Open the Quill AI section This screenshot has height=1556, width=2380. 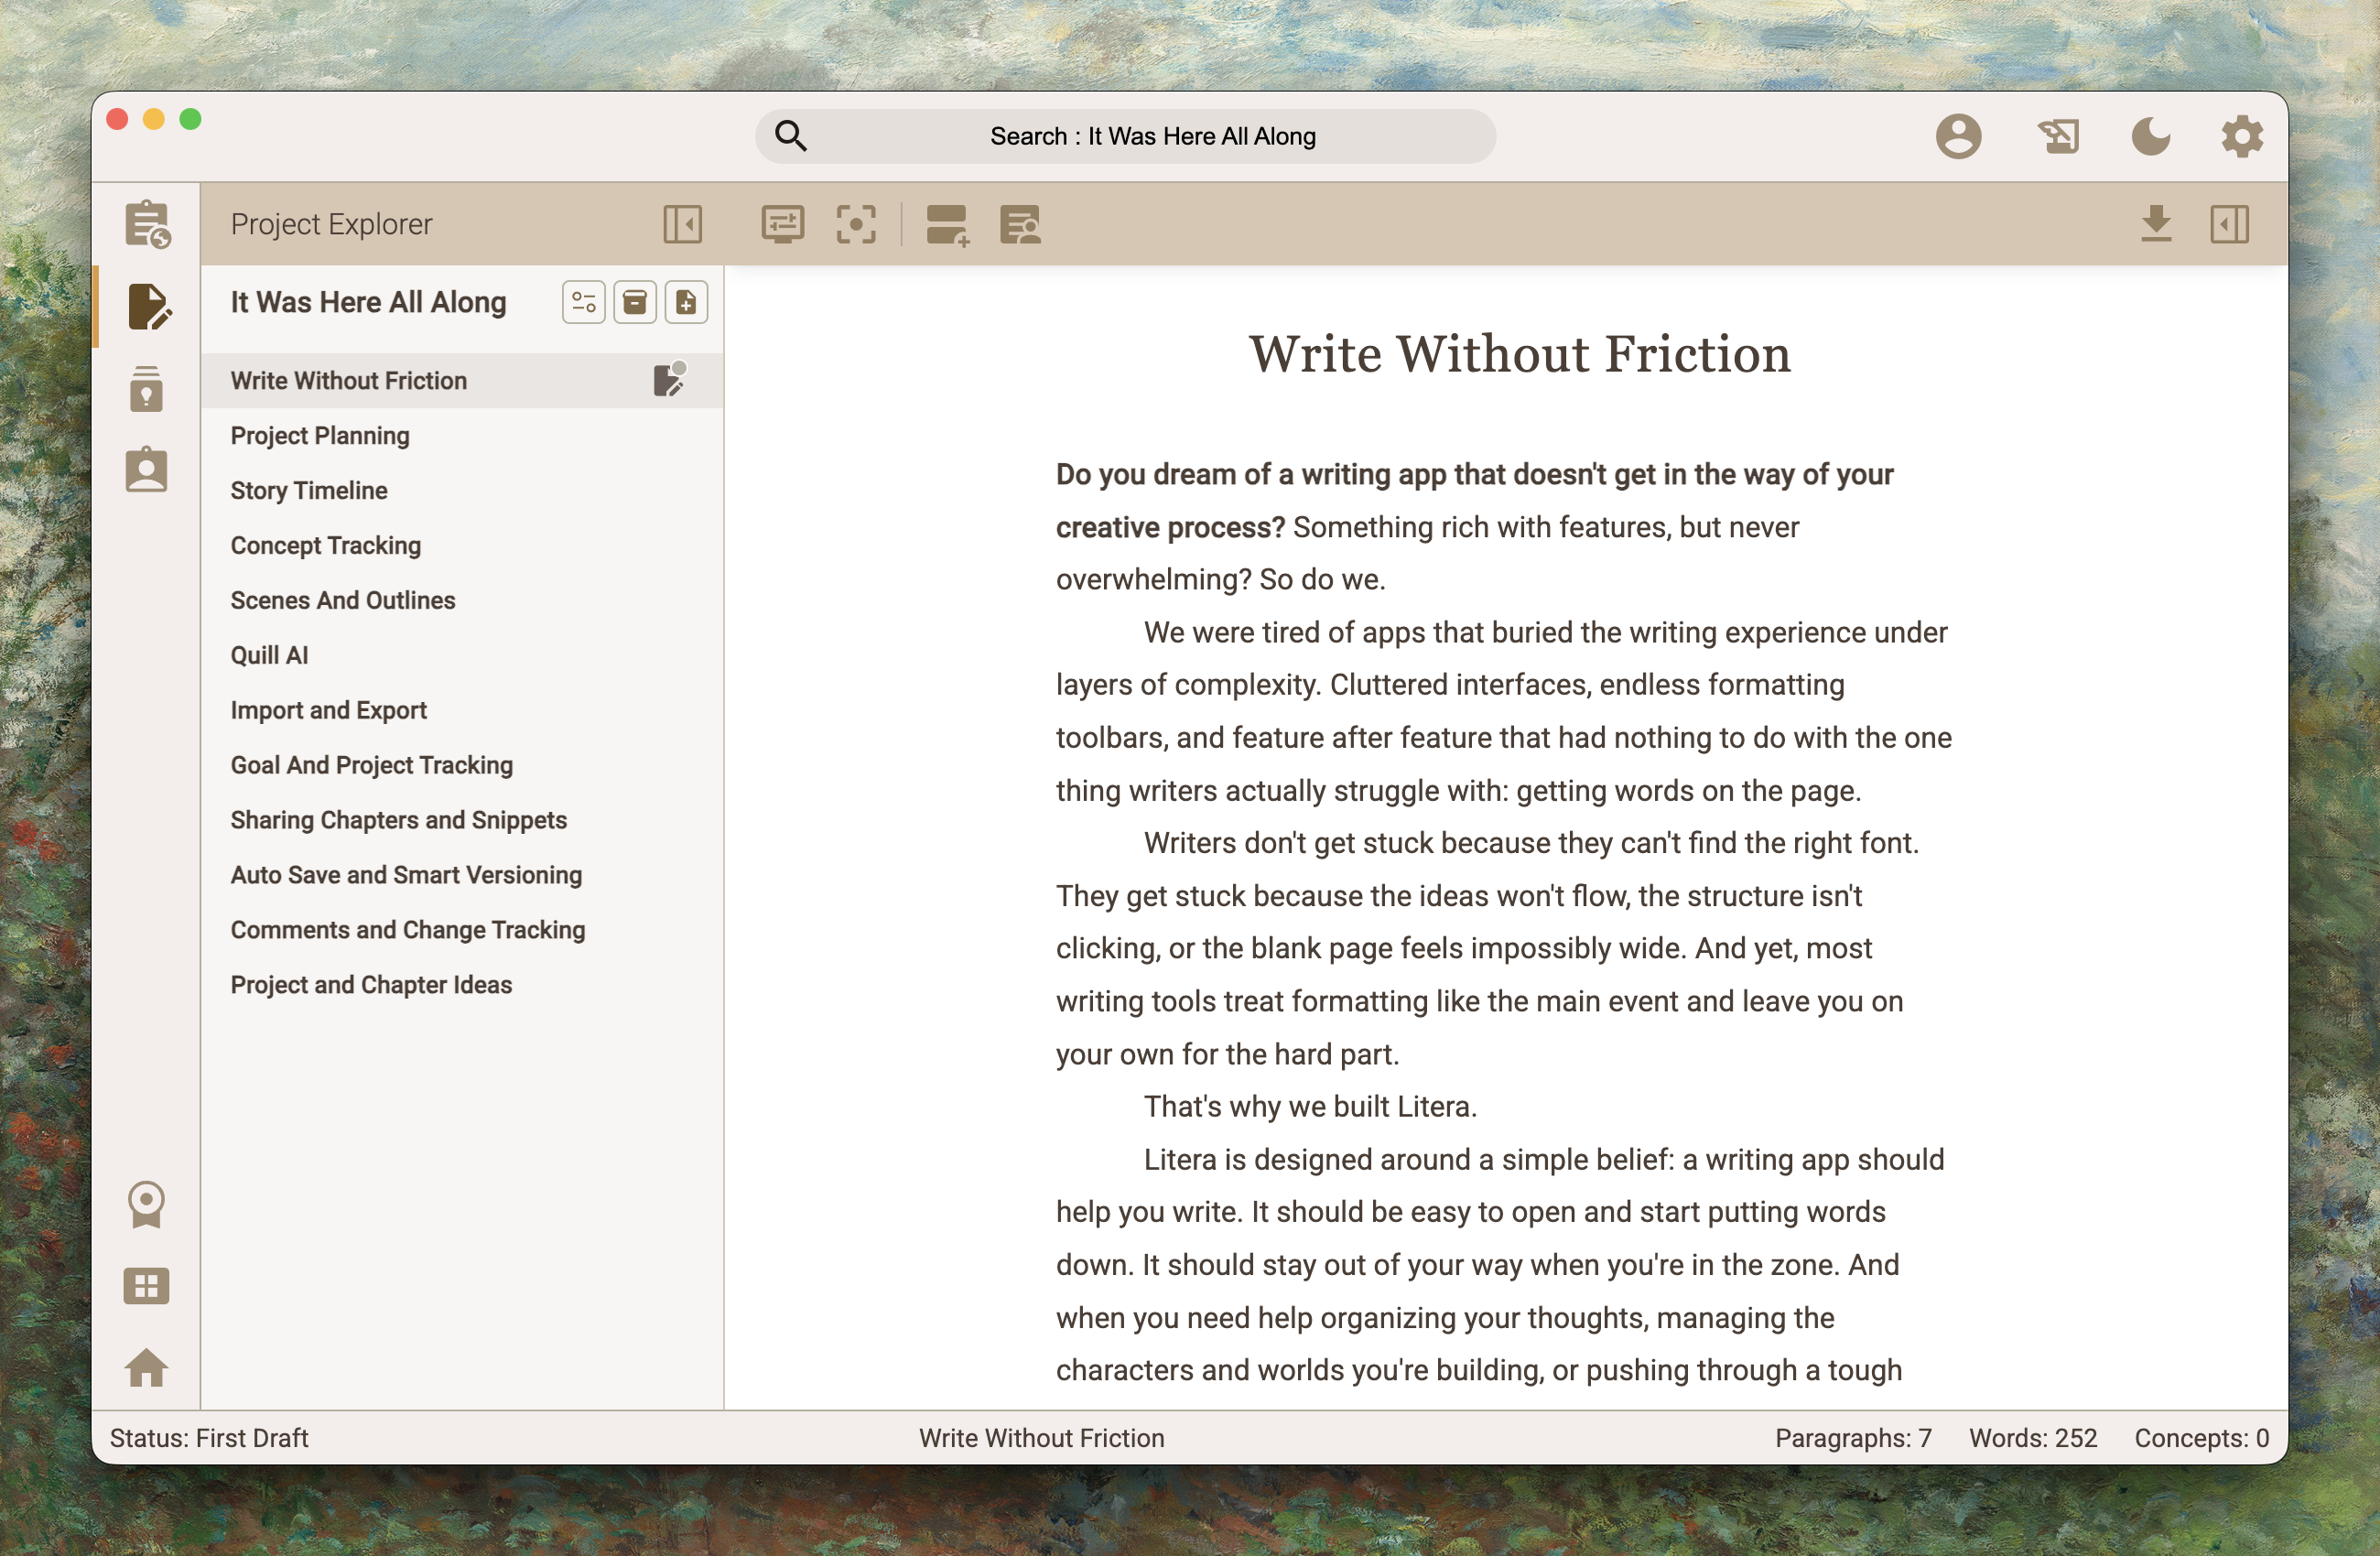click(x=268, y=655)
